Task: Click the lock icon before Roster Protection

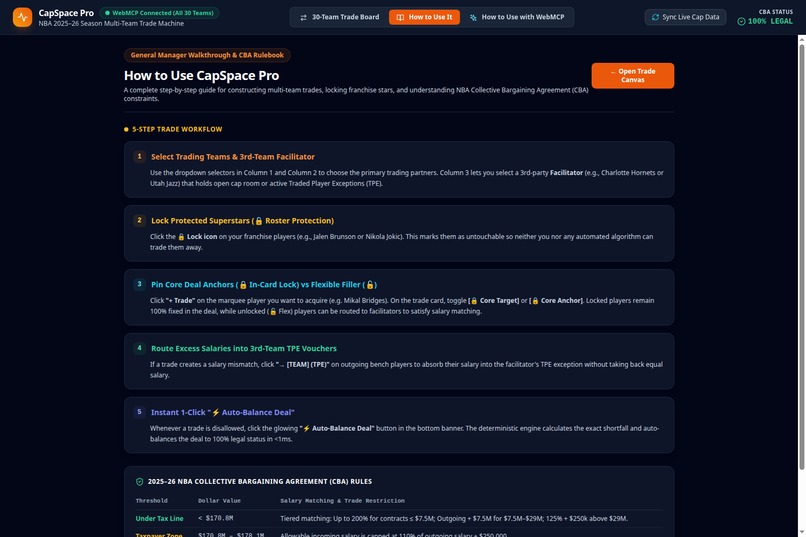Action: [x=259, y=221]
